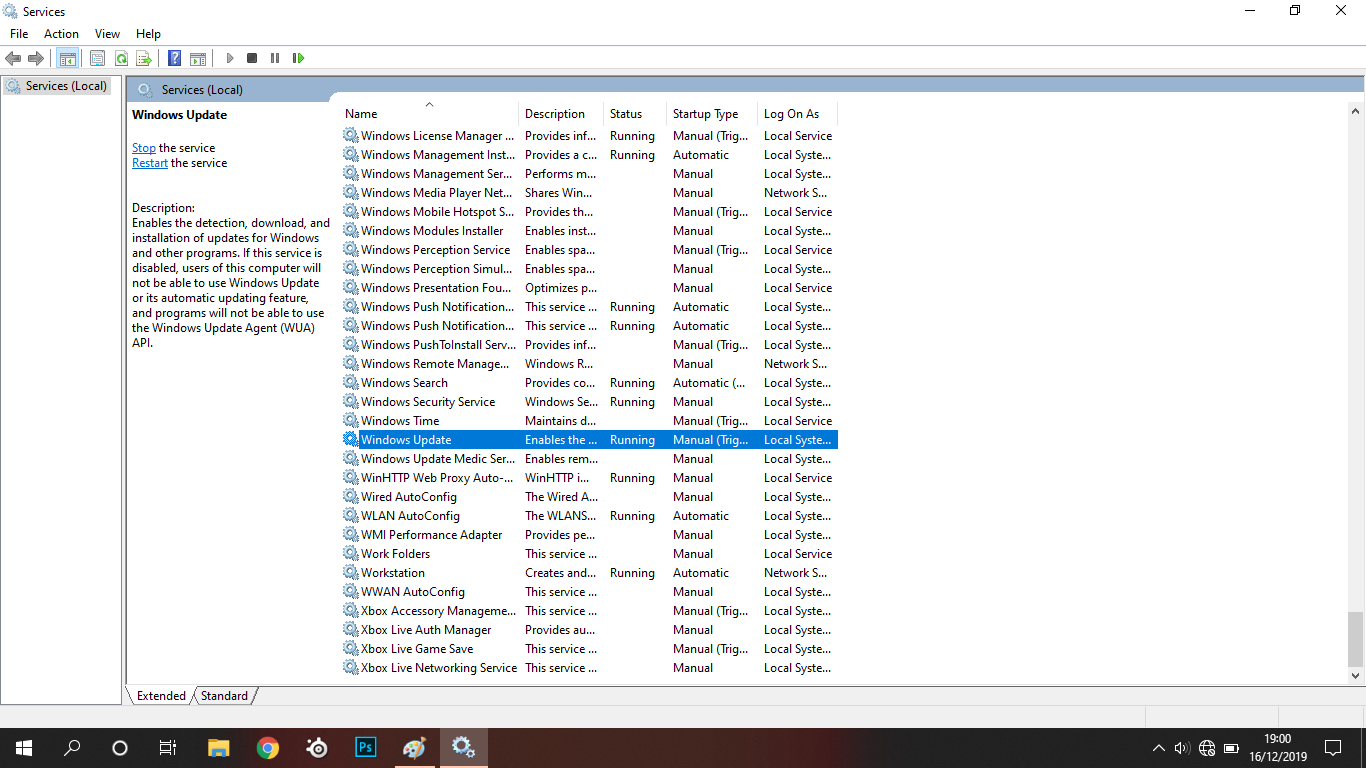Click the scrollbar down arrow of services list
Screen dimensions: 1366x768
pyautogui.click(x=1355, y=676)
